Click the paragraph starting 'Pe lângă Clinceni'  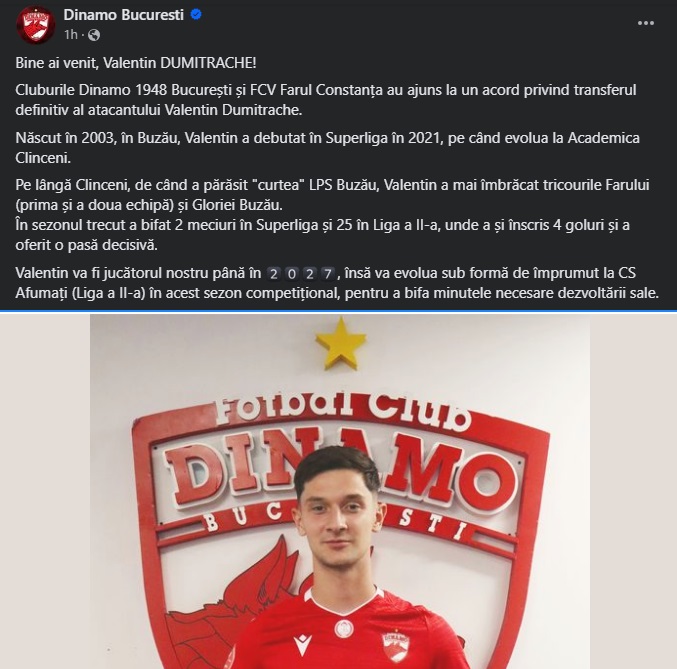(x=332, y=195)
